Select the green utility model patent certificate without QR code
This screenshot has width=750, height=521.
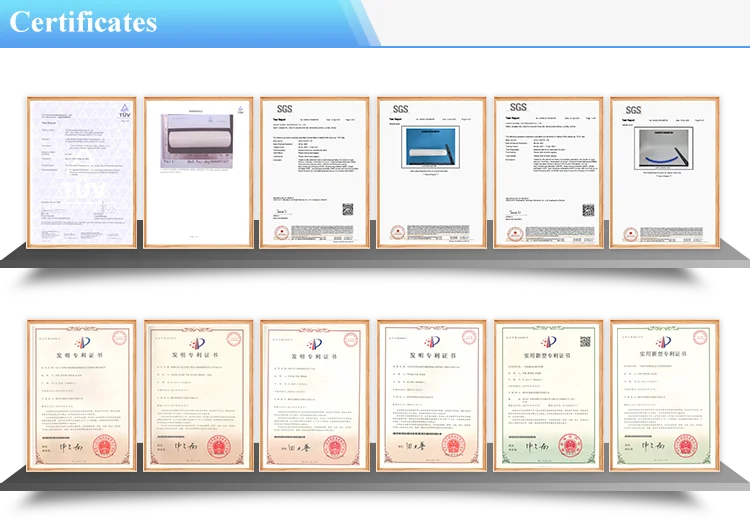[664, 396]
